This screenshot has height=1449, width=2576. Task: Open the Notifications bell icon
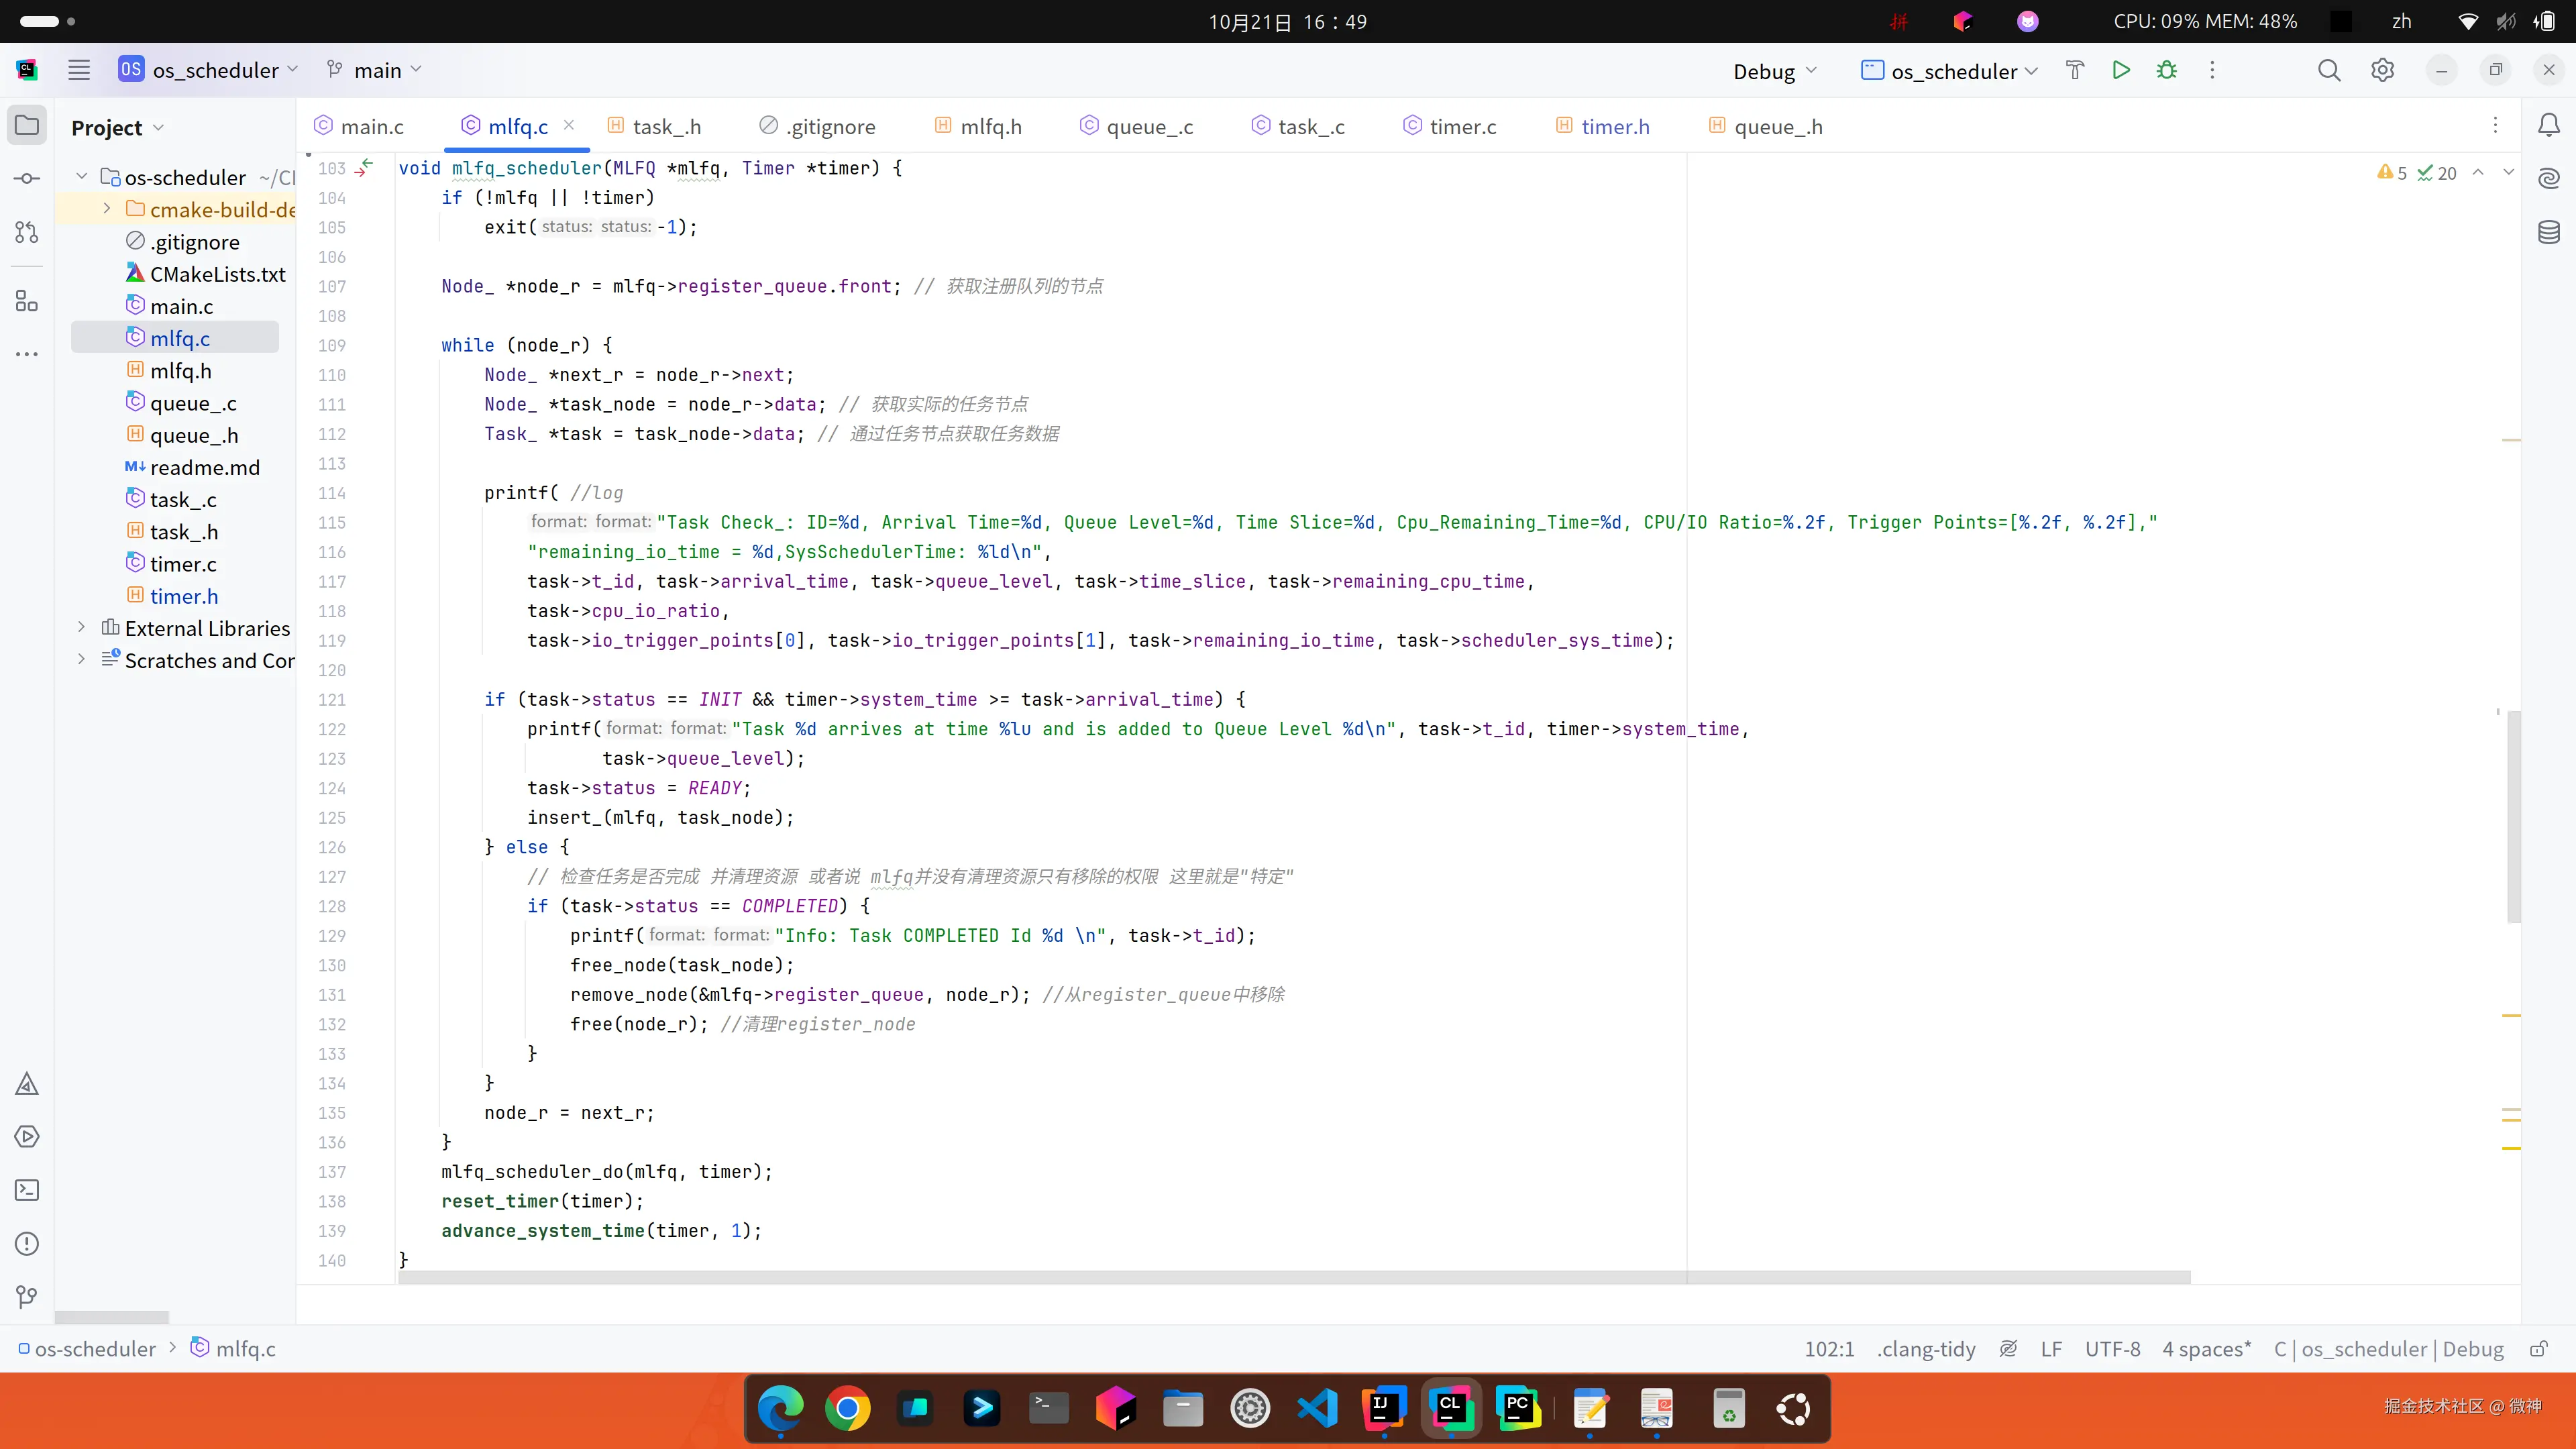(2549, 125)
